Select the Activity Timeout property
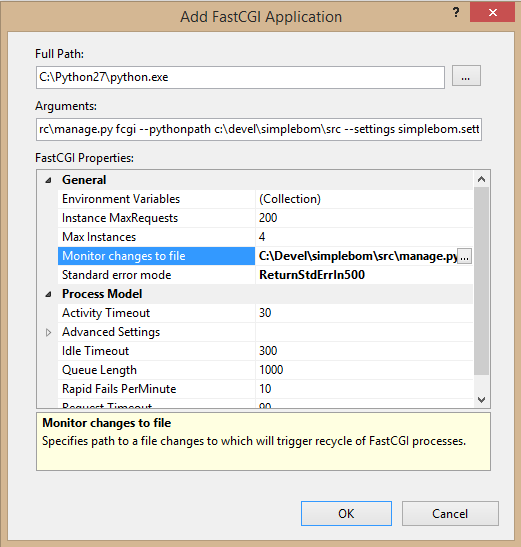 156,313
